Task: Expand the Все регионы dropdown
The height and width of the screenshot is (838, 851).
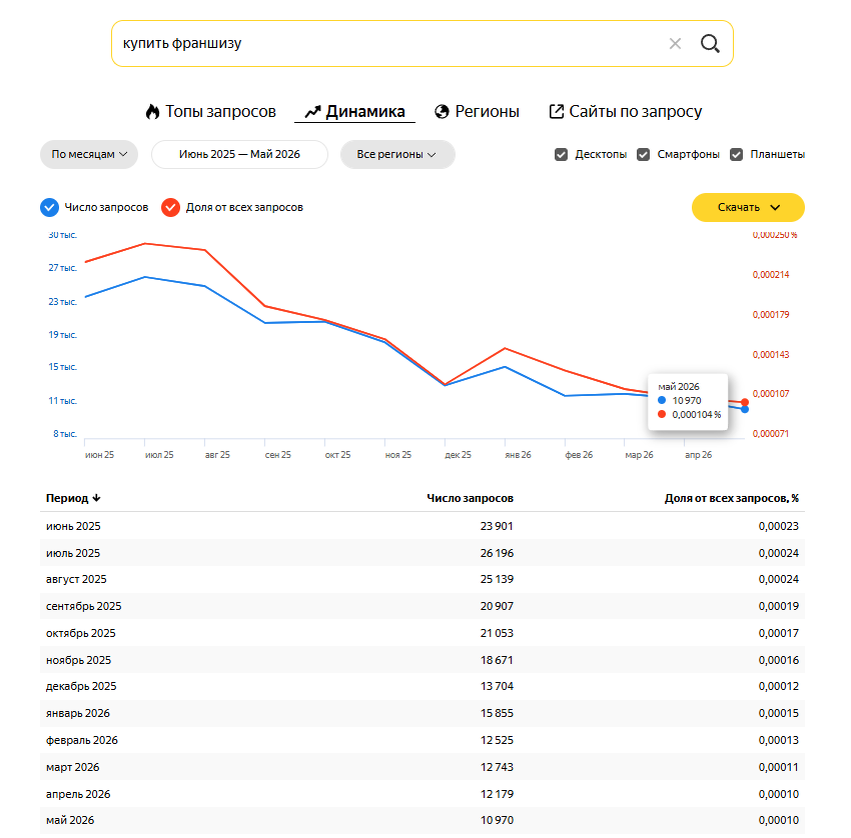Action: 397,155
